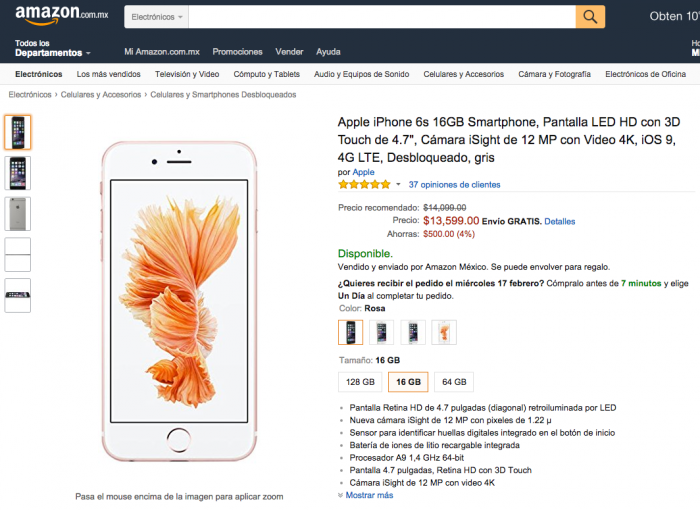Select the 16 GB size option

(x=407, y=382)
